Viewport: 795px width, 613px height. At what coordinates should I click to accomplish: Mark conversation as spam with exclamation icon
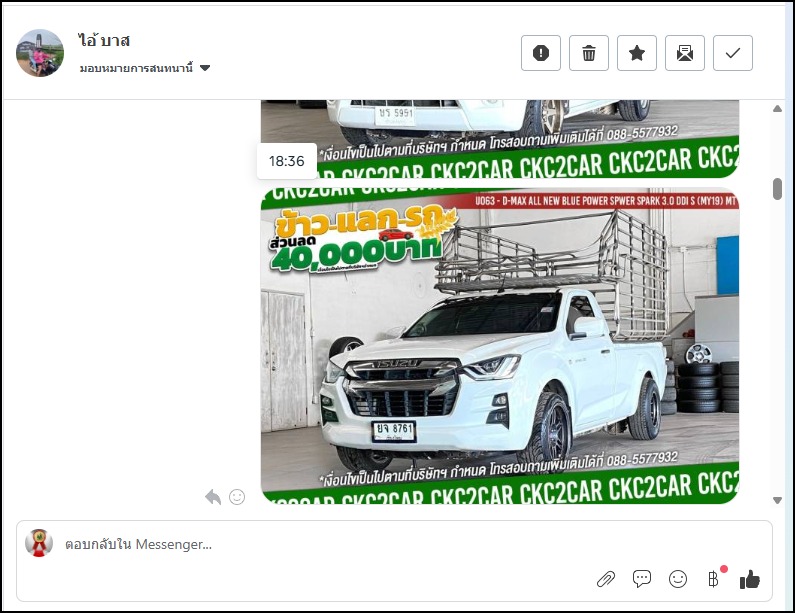pos(540,53)
